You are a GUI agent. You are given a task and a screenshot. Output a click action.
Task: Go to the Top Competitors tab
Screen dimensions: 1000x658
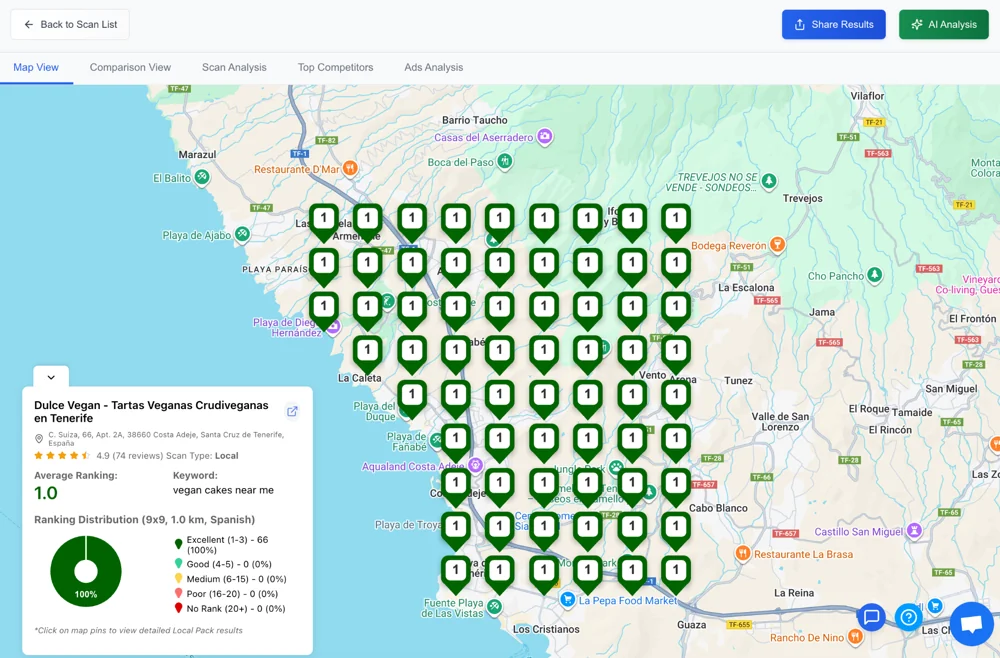(x=335, y=67)
